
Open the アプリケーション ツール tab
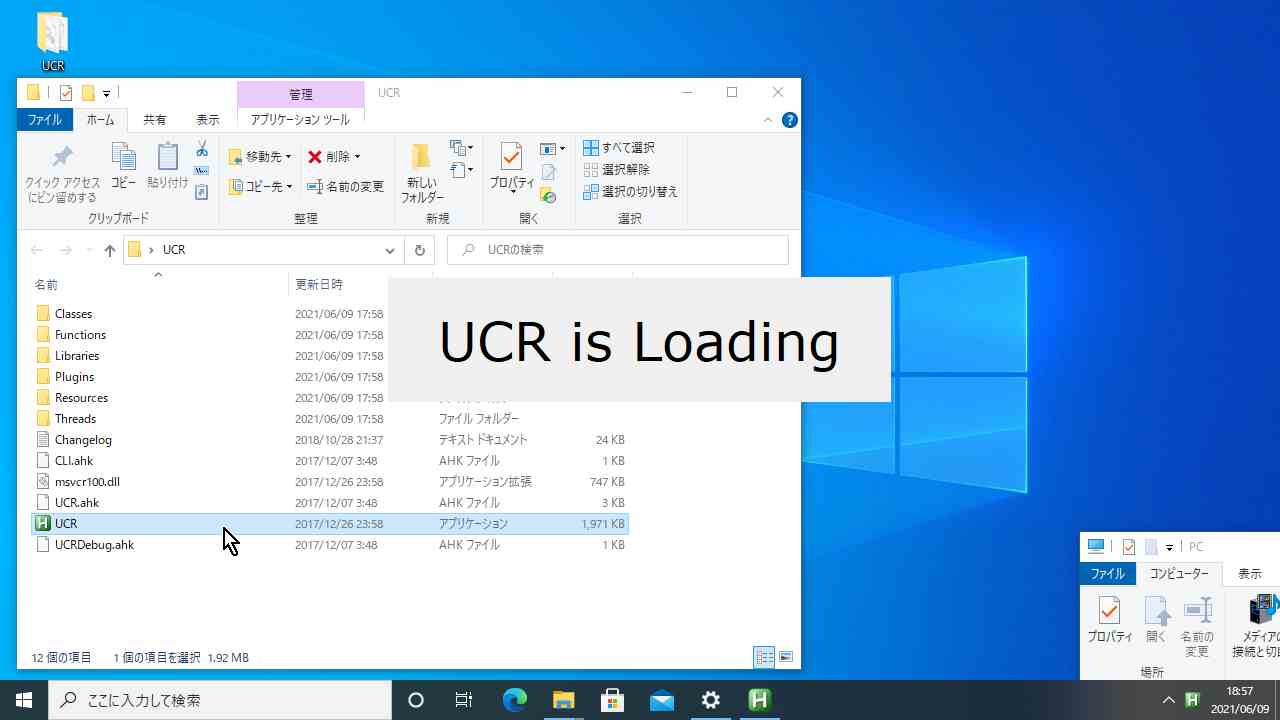tap(300, 119)
